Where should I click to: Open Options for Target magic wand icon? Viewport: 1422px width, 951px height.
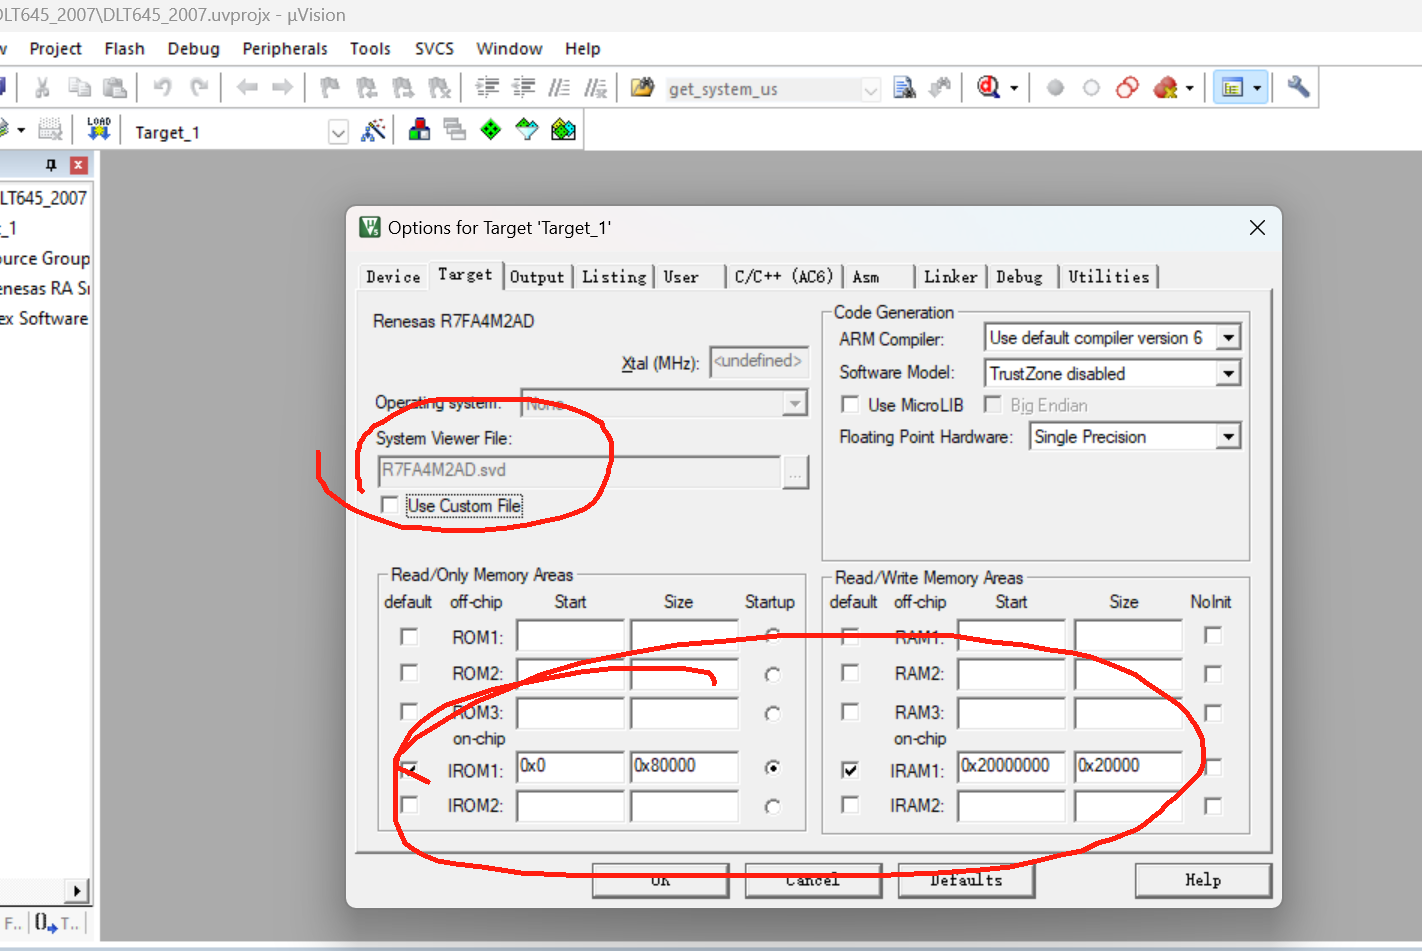point(373,129)
